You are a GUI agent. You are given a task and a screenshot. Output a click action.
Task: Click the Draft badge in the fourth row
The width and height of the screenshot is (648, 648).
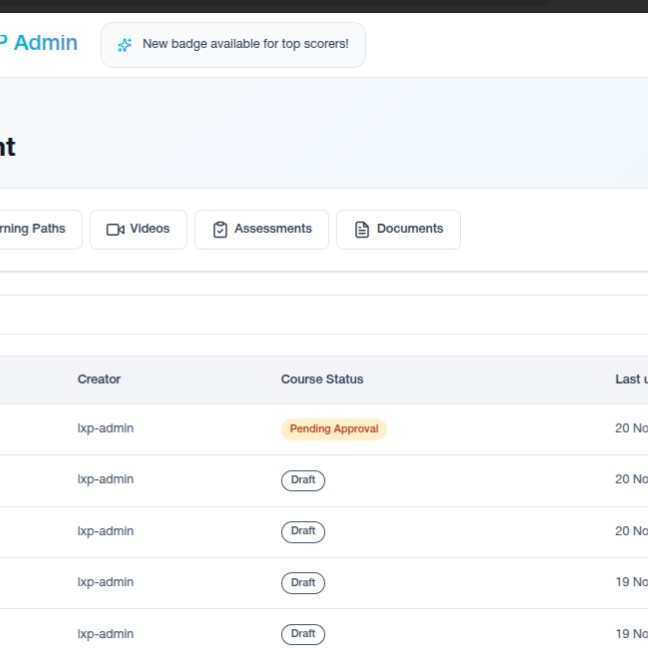303,583
